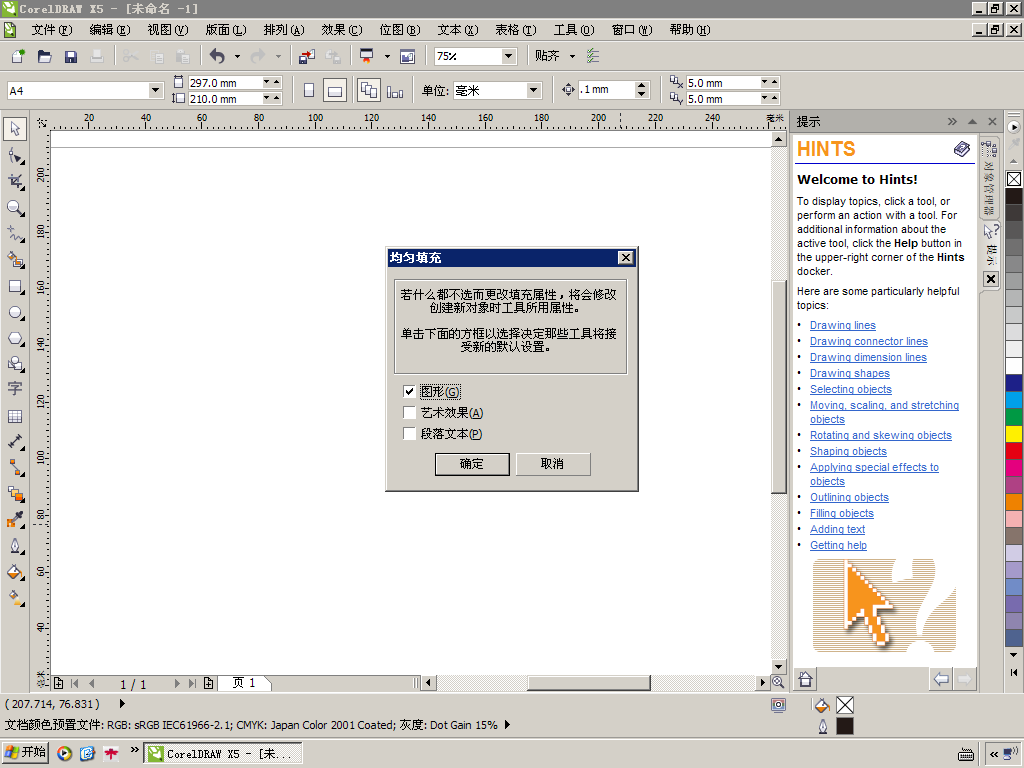Select the Zoom tool in the toolbox
This screenshot has height=768, width=1024.
click(15, 208)
